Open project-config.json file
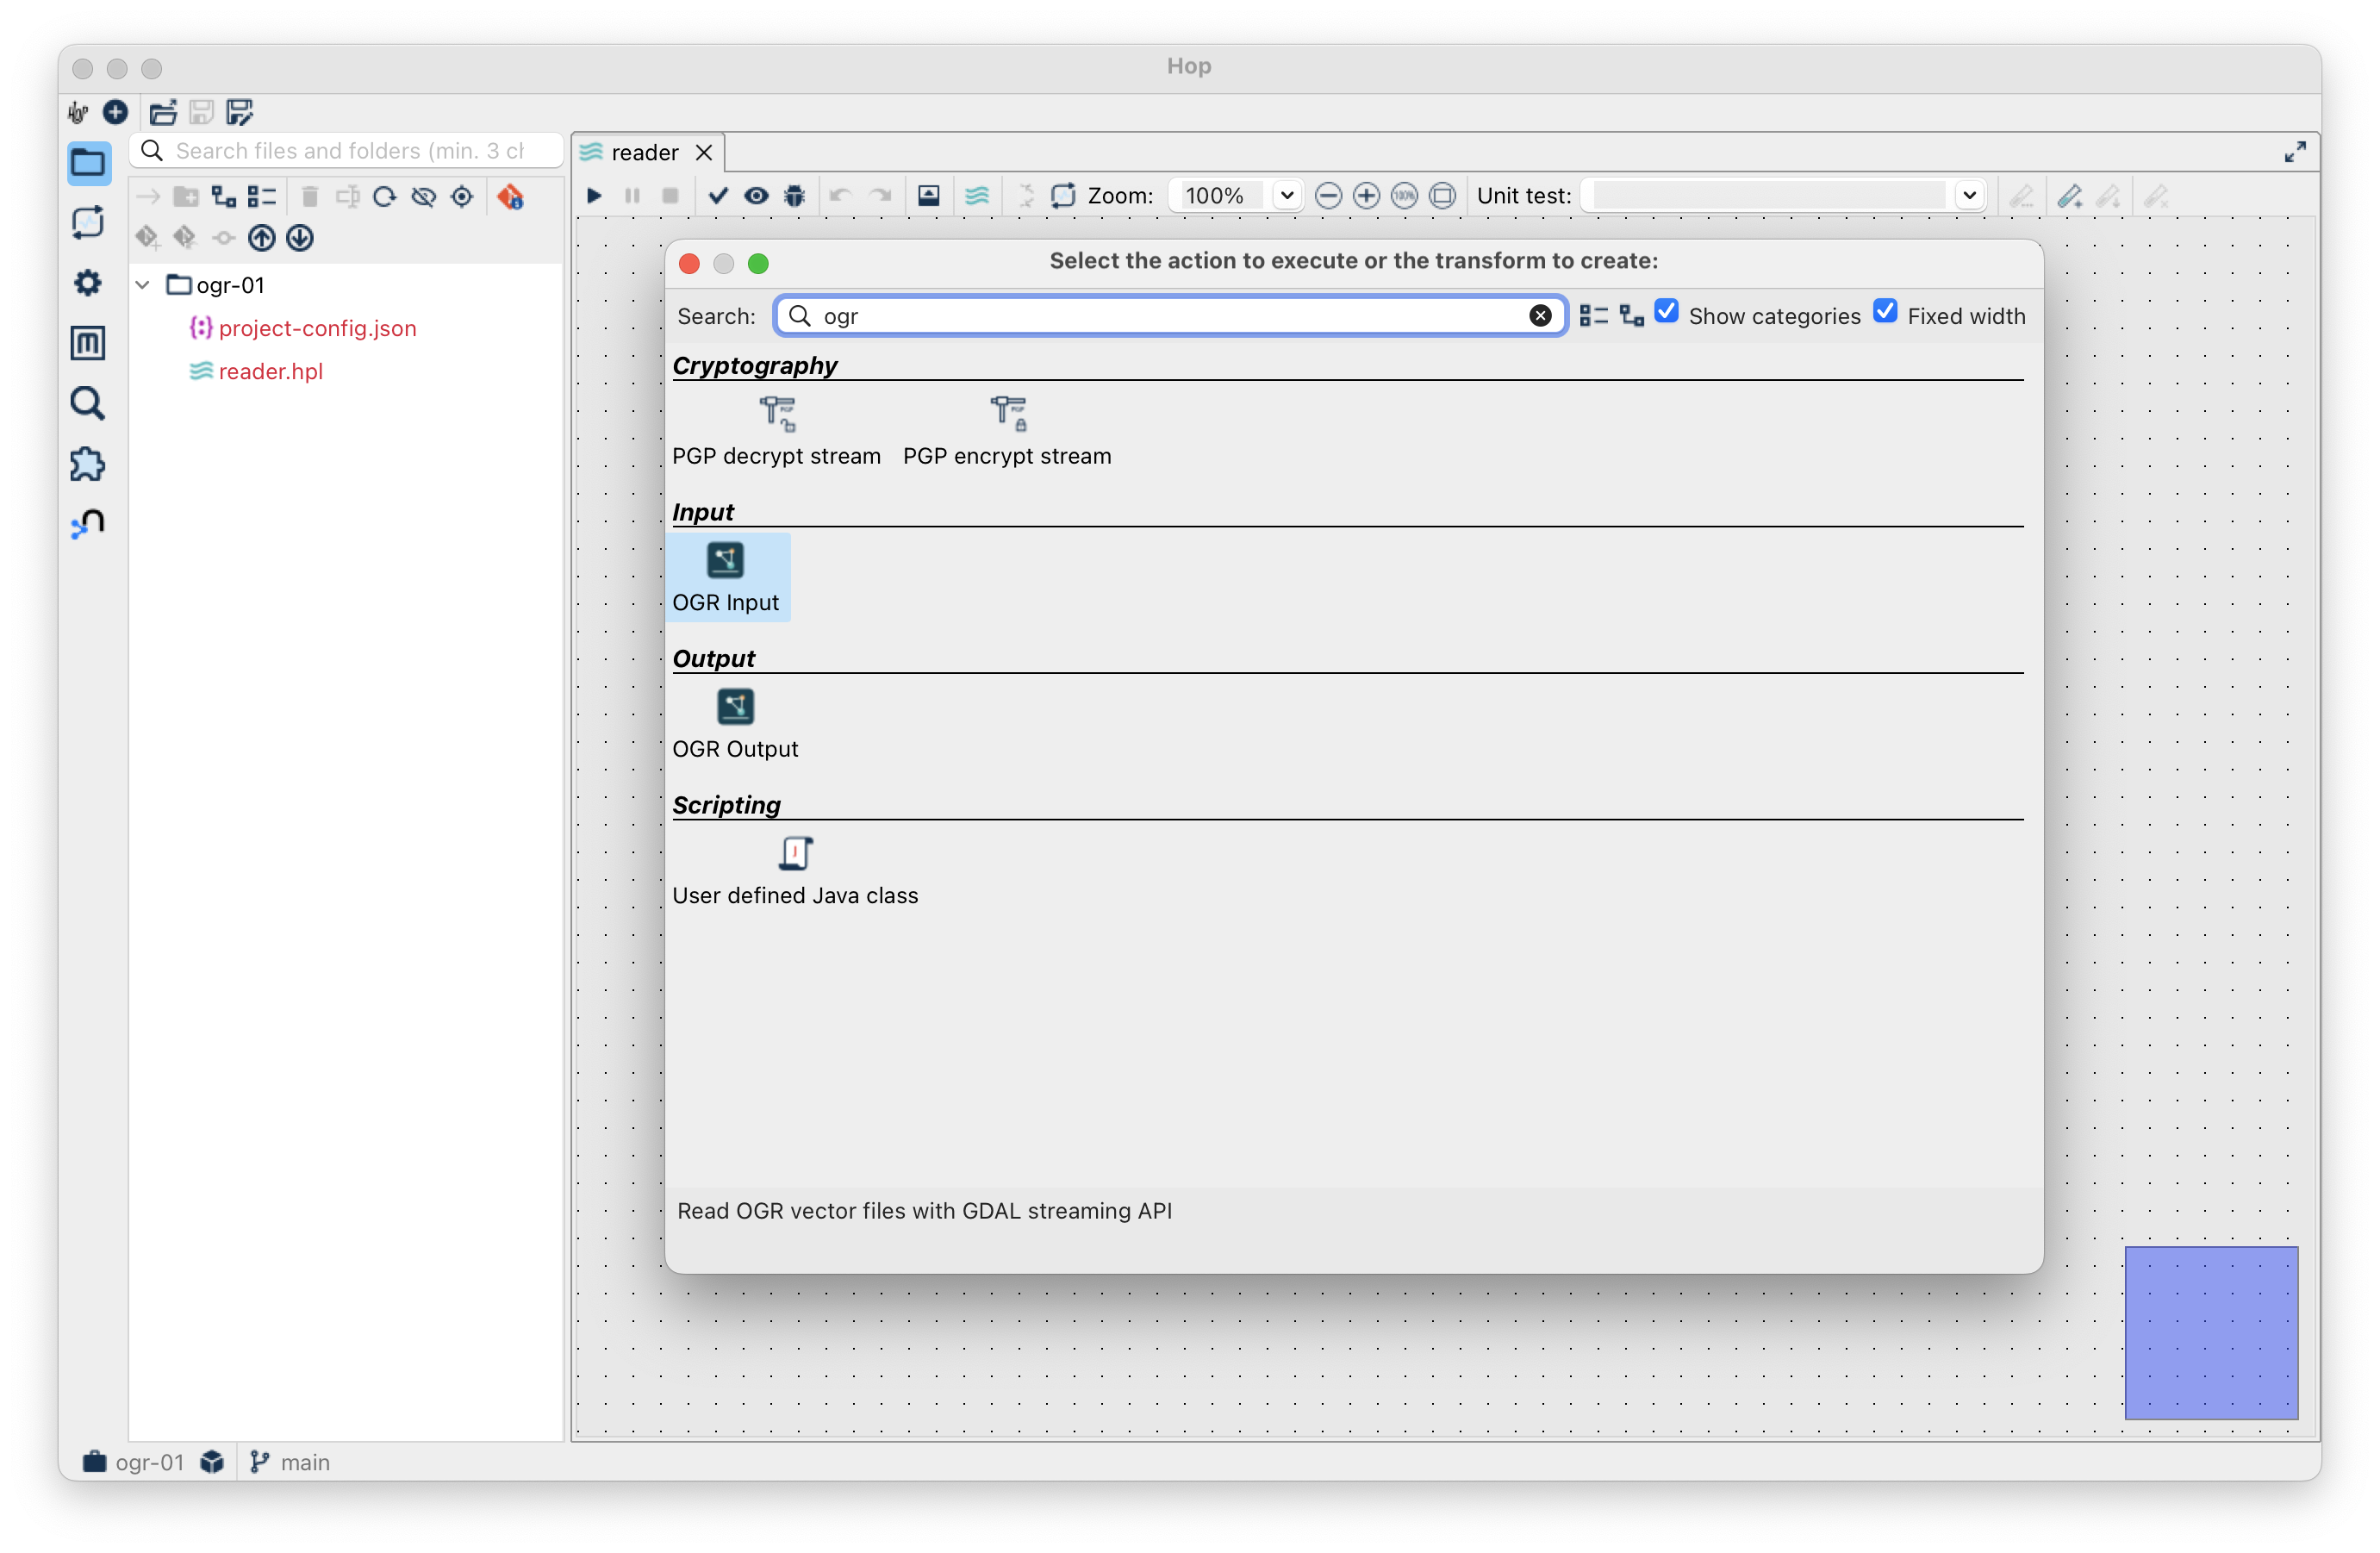The image size is (2380, 1553). pyautogui.click(x=317, y=328)
